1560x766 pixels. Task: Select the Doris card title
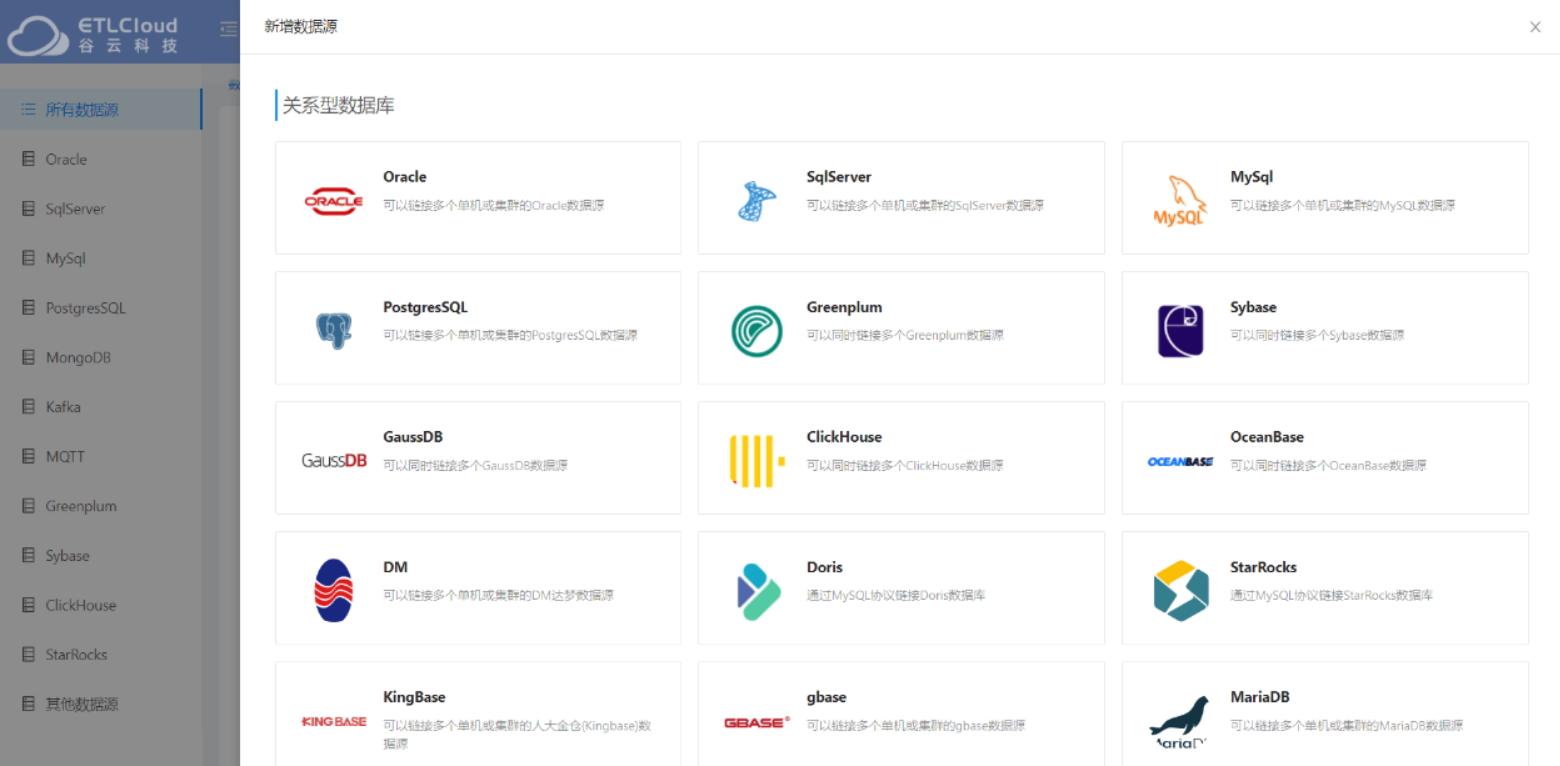(825, 567)
